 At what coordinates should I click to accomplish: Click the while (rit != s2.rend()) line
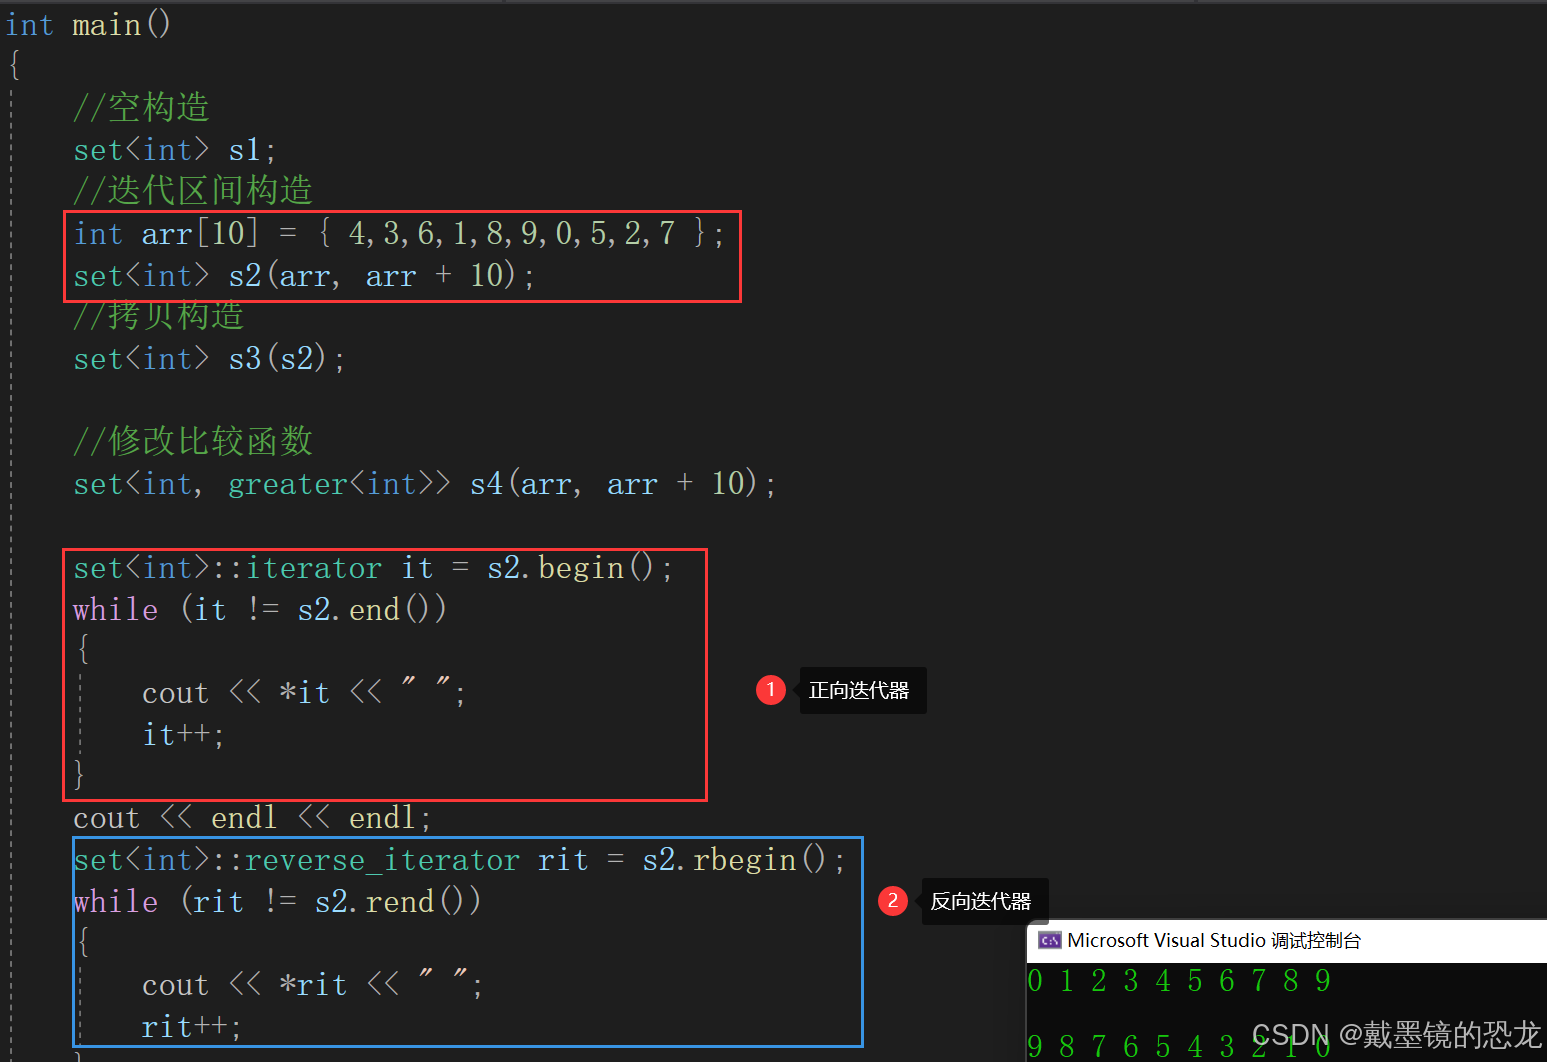click(277, 902)
